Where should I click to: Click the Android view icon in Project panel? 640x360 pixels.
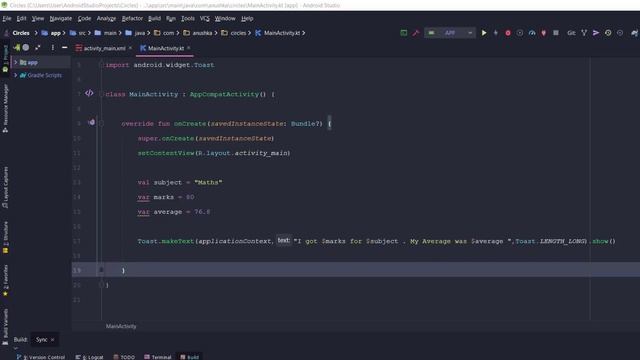click(x=16, y=48)
